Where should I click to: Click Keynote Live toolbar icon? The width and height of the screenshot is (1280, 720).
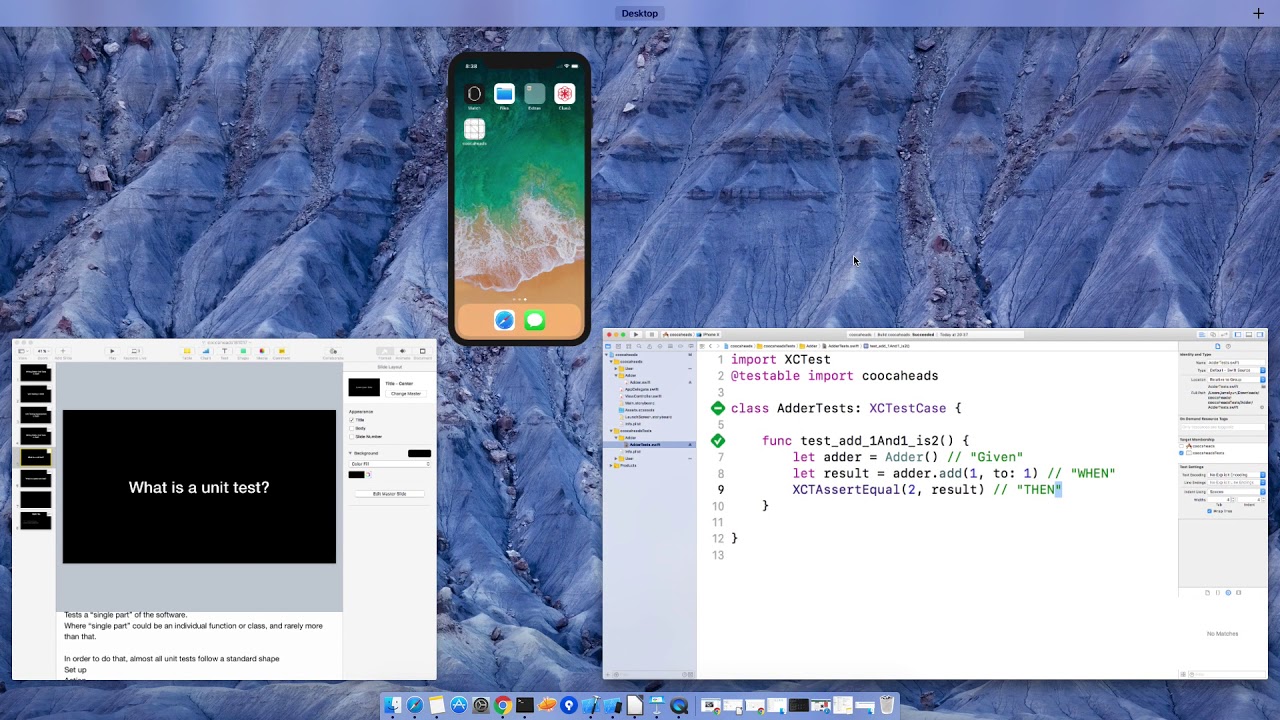tap(135, 351)
